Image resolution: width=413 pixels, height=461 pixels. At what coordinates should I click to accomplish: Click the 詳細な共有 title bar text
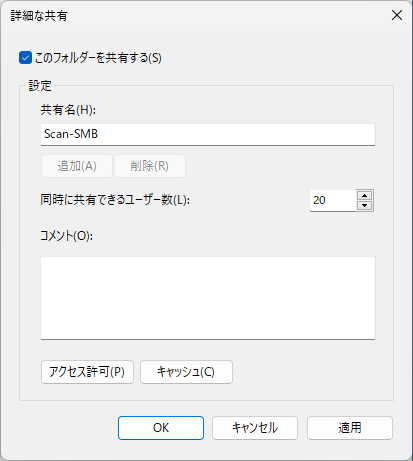click(39, 16)
